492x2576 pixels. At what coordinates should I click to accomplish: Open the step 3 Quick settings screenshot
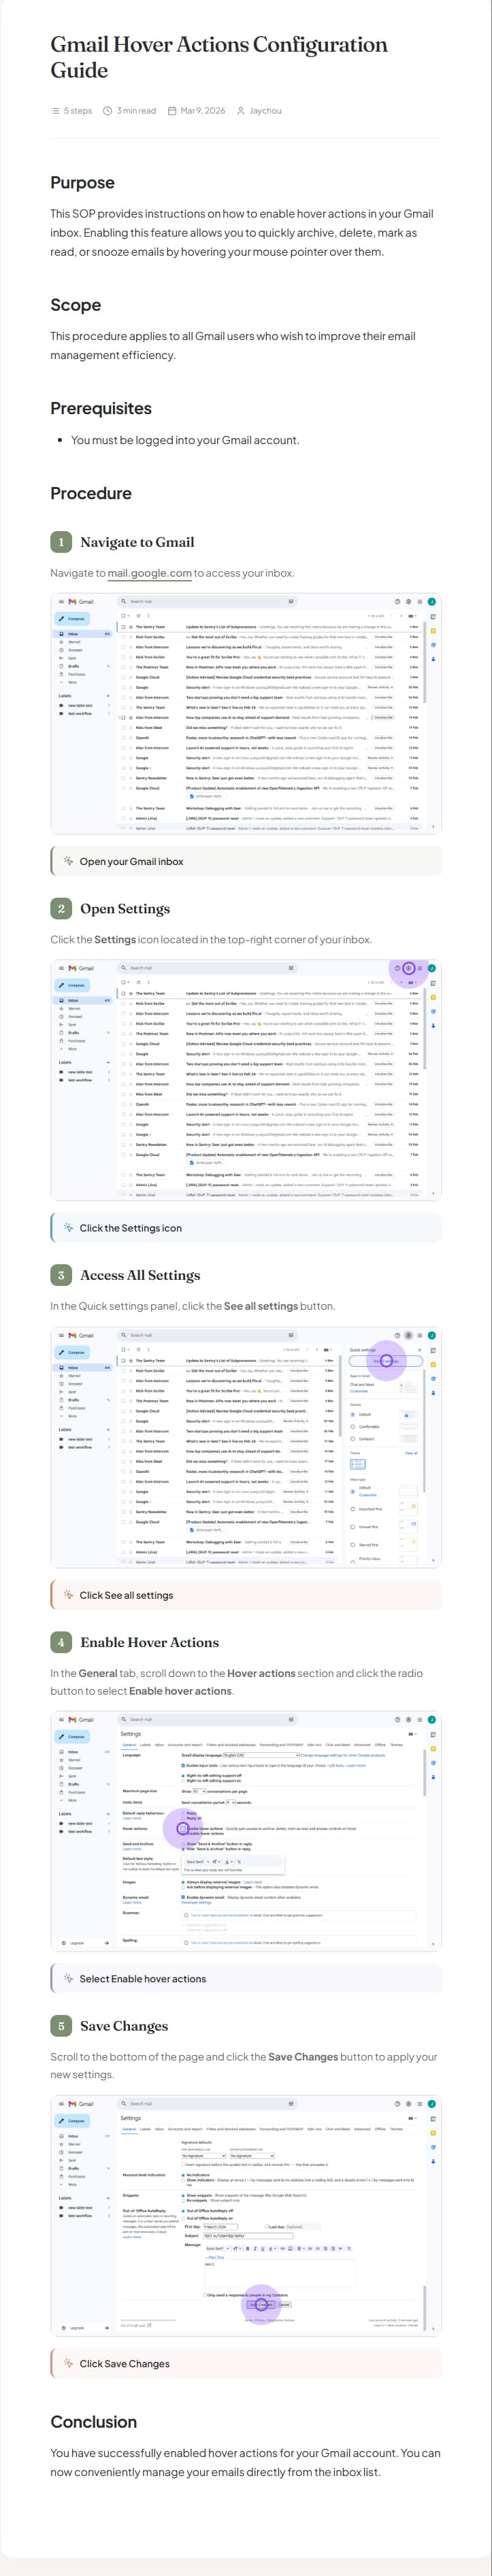(x=246, y=1447)
